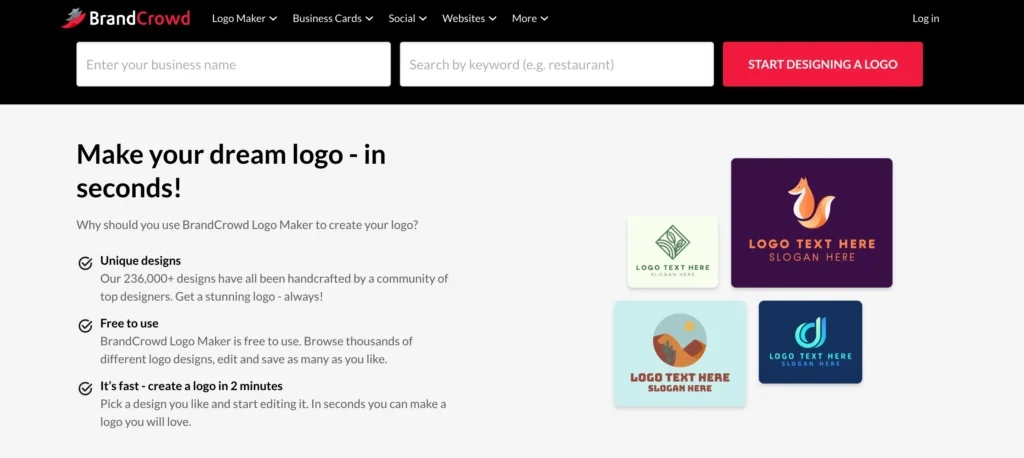This screenshot has width=1024, height=458.
Task: Click the checkmark icon beside It's fast
Action: coord(86,388)
